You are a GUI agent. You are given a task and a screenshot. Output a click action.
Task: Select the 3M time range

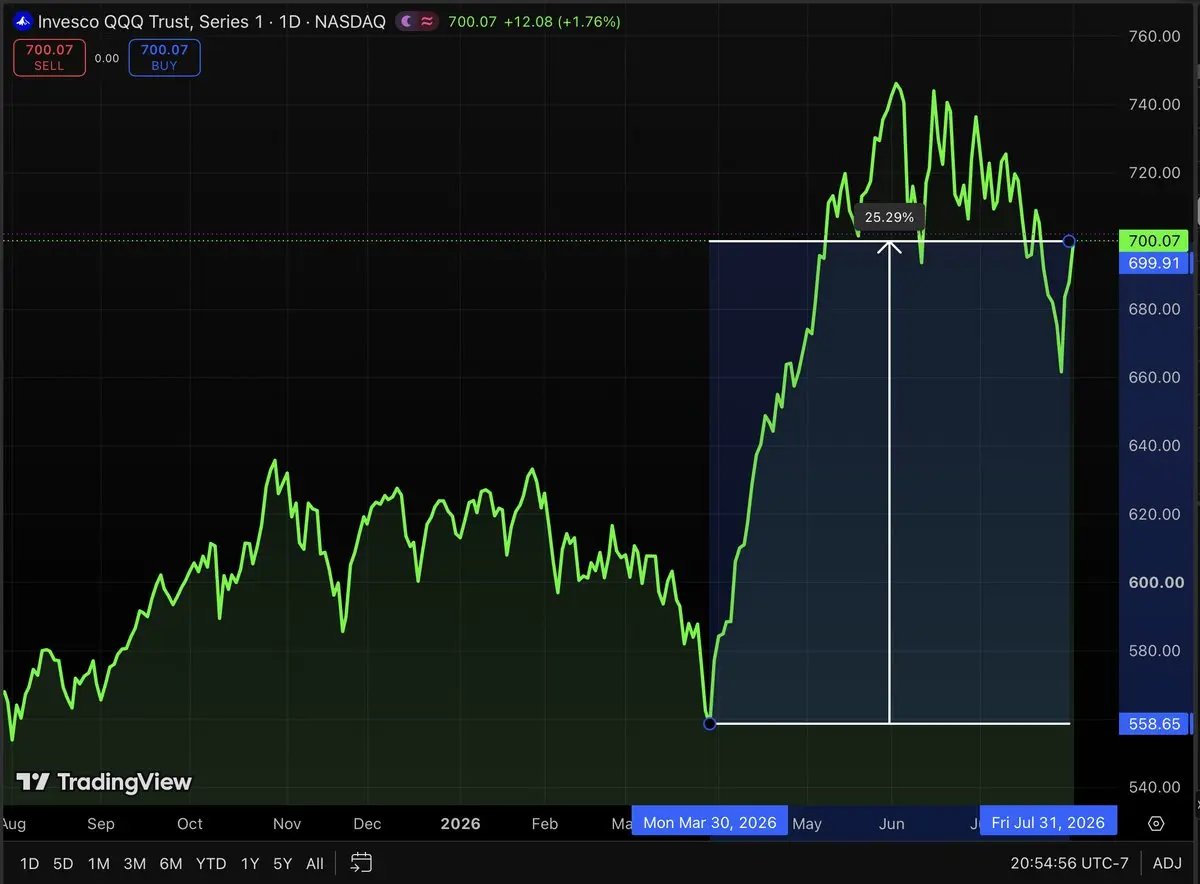(x=135, y=863)
